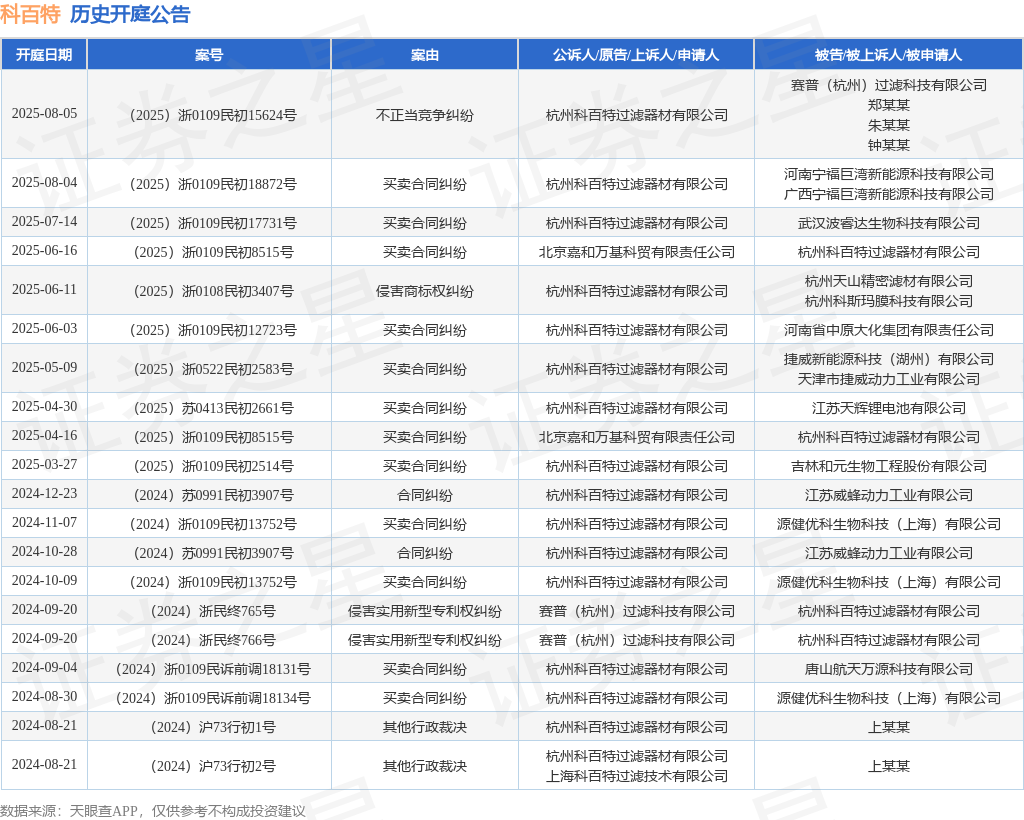
Task: Click defendant 杭州科斯玛膜科技有限公司
Action: coord(889,302)
